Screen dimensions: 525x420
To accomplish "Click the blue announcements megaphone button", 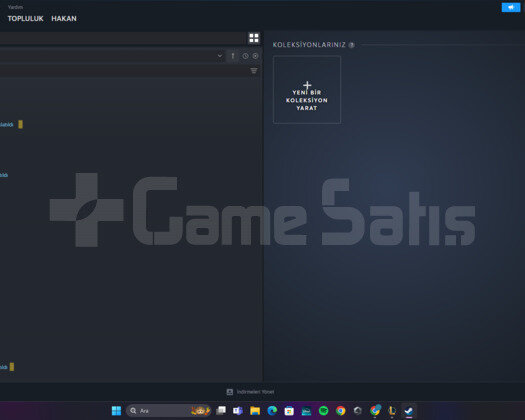I will (x=511, y=7).
